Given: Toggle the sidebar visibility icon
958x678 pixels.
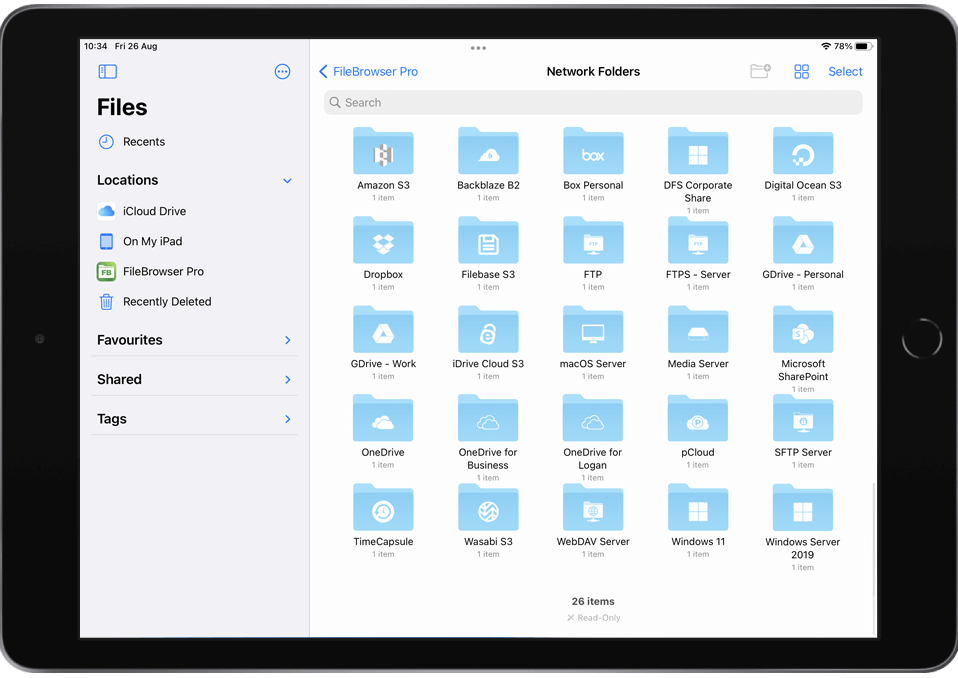Looking at the screenshot, I should 108,71.
